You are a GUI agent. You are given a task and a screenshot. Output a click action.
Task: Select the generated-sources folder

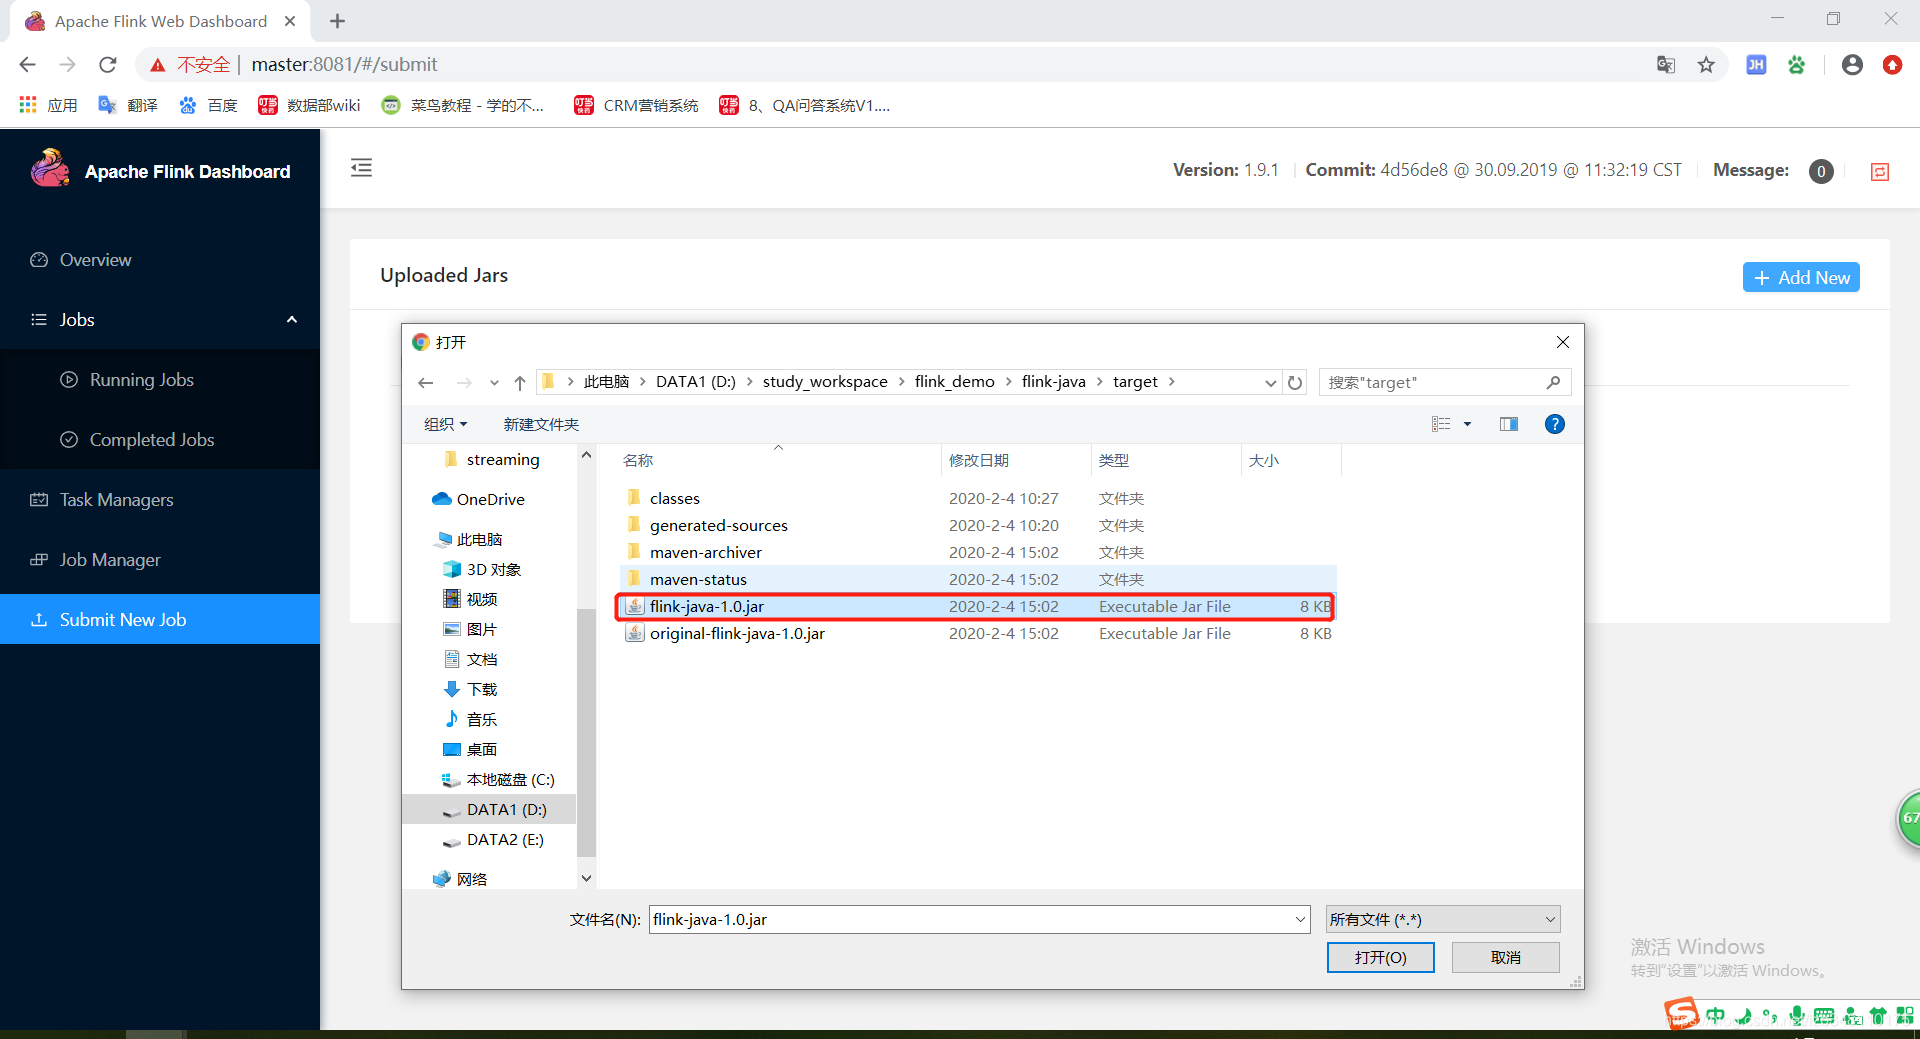[977, 525]
